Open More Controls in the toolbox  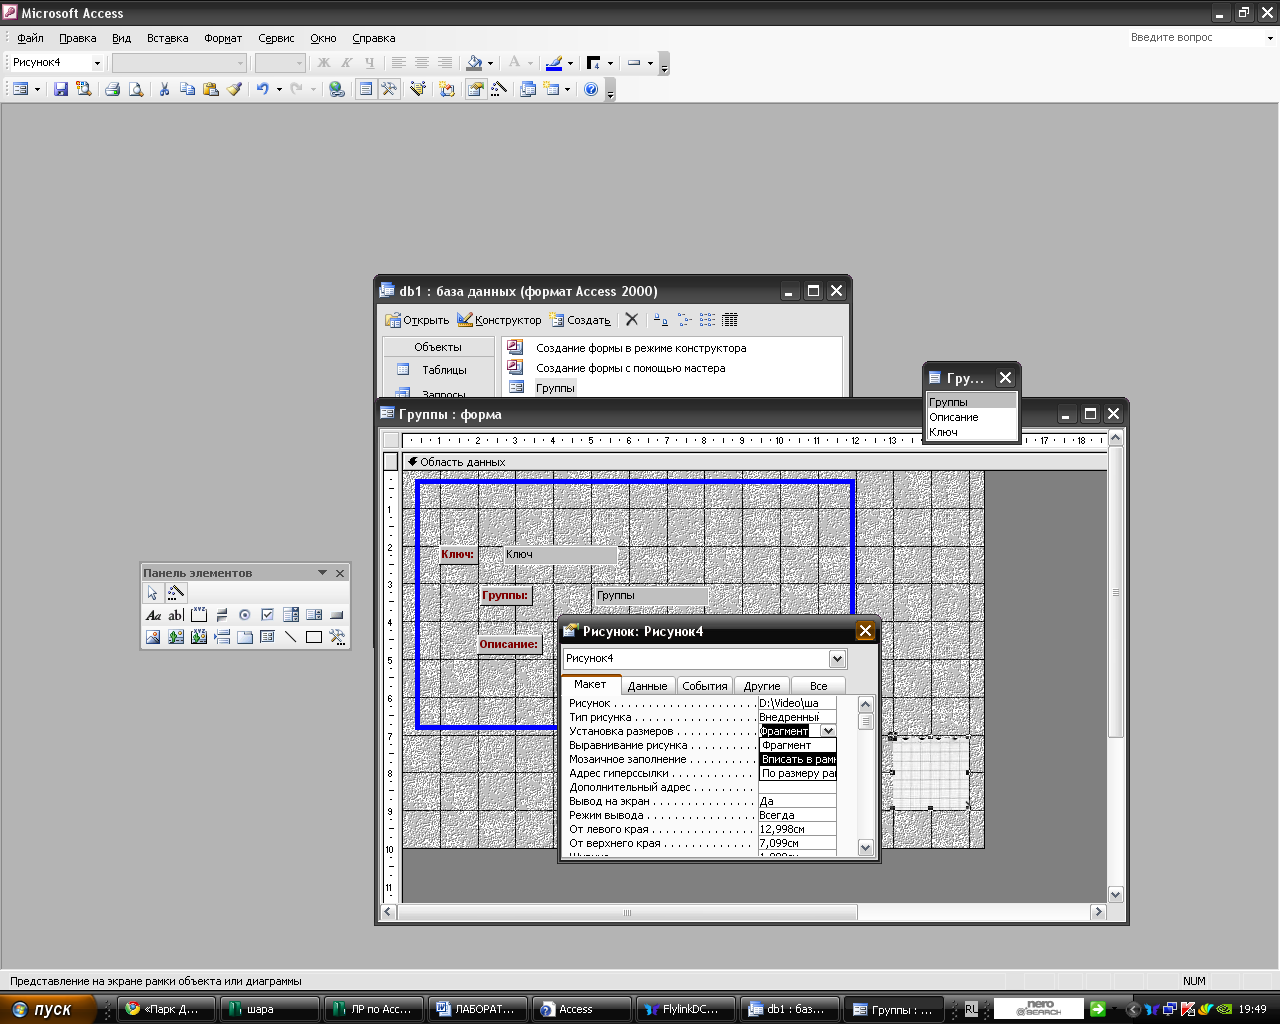click(x=337, y=637)
